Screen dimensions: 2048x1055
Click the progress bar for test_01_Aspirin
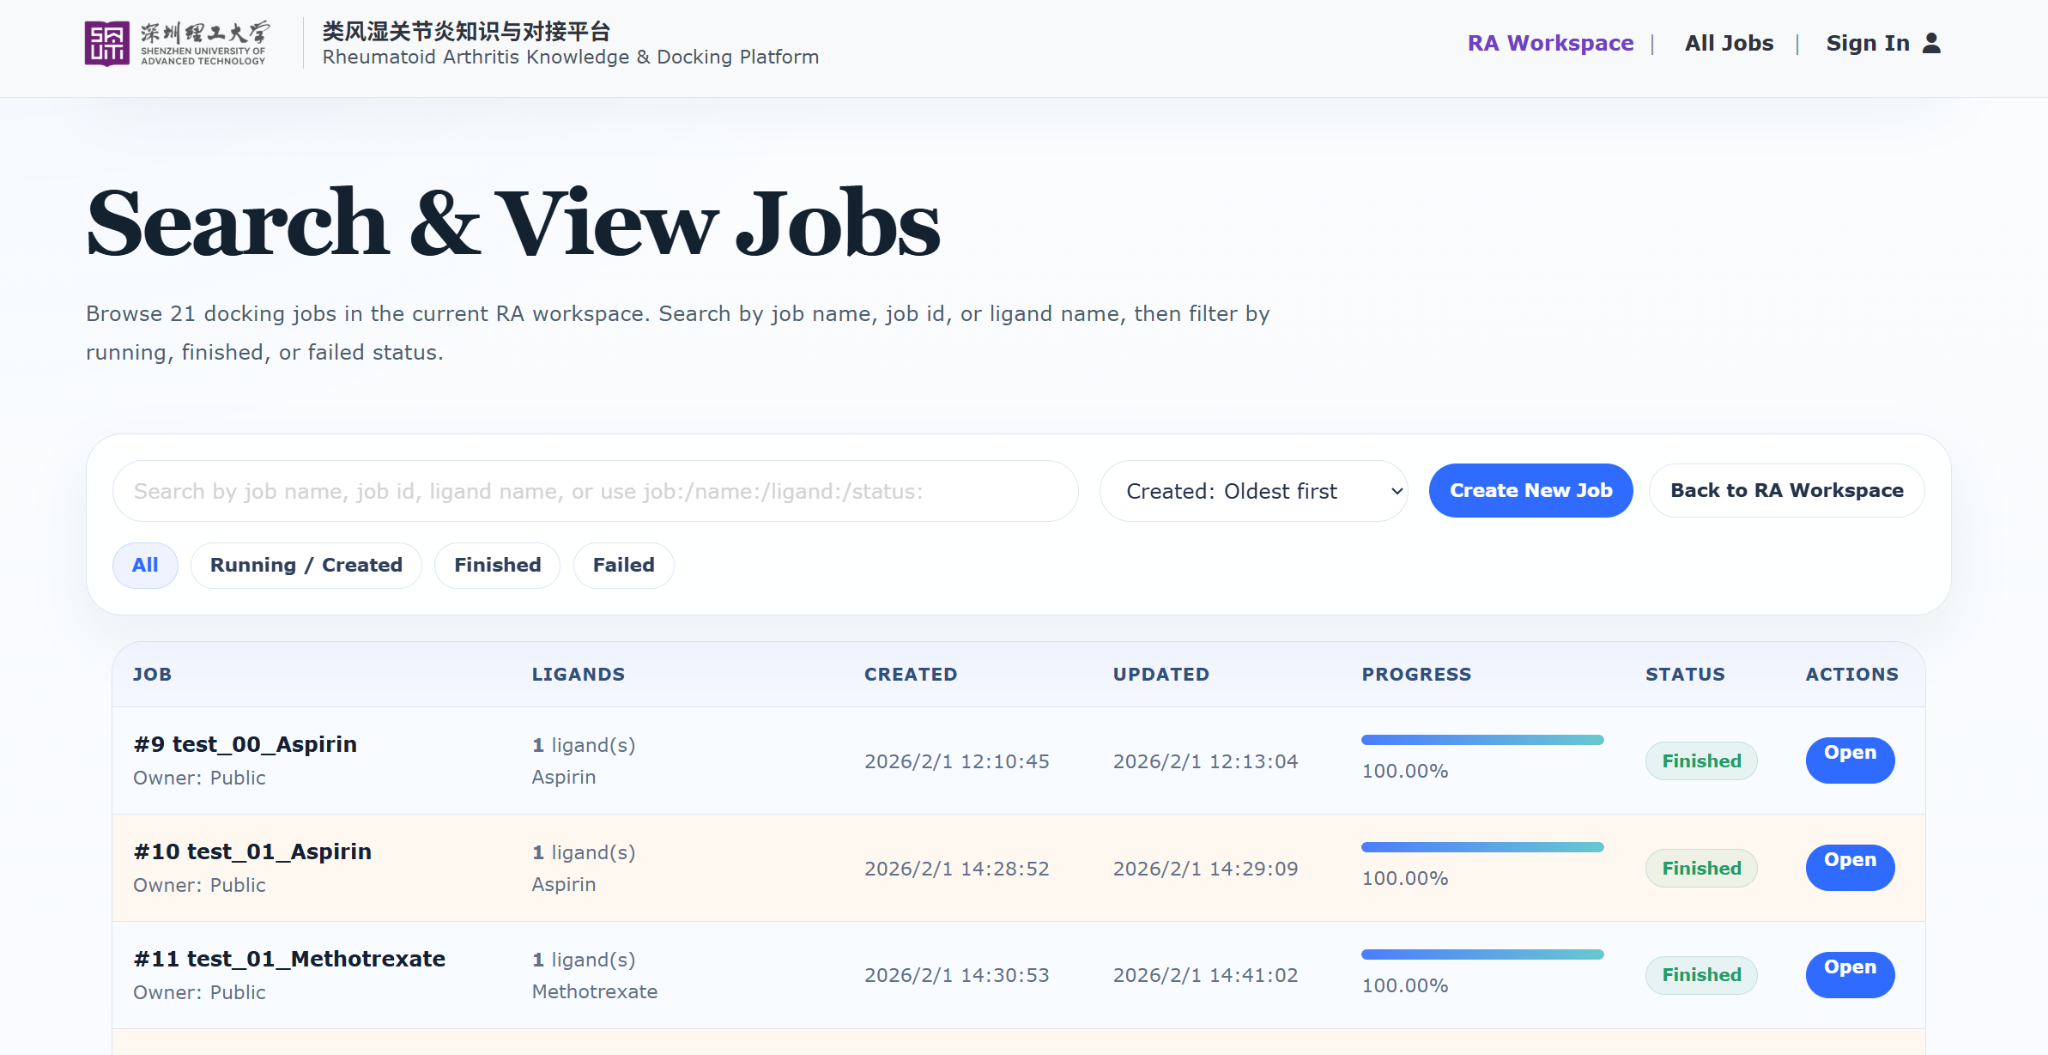pyautogui.click(x=1482, y=847)
